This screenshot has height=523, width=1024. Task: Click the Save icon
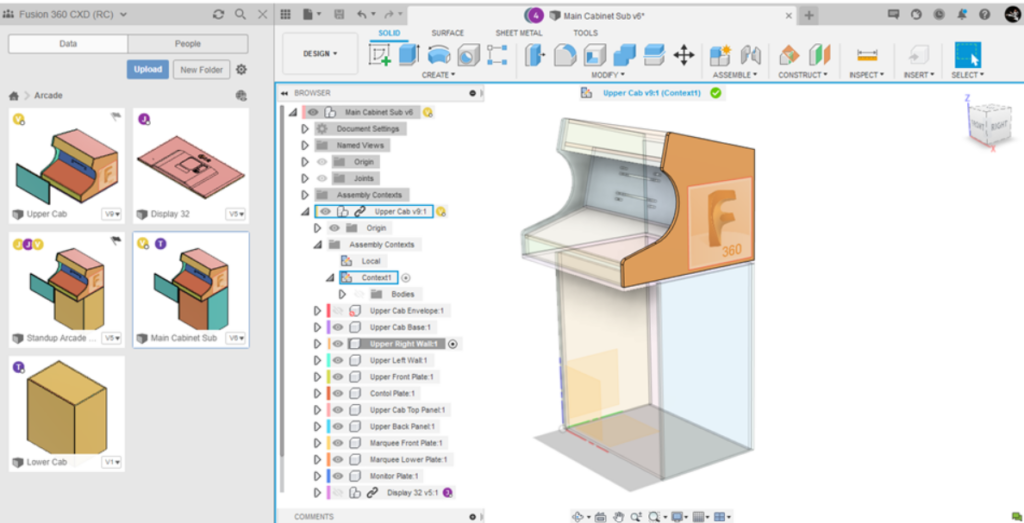340,14
